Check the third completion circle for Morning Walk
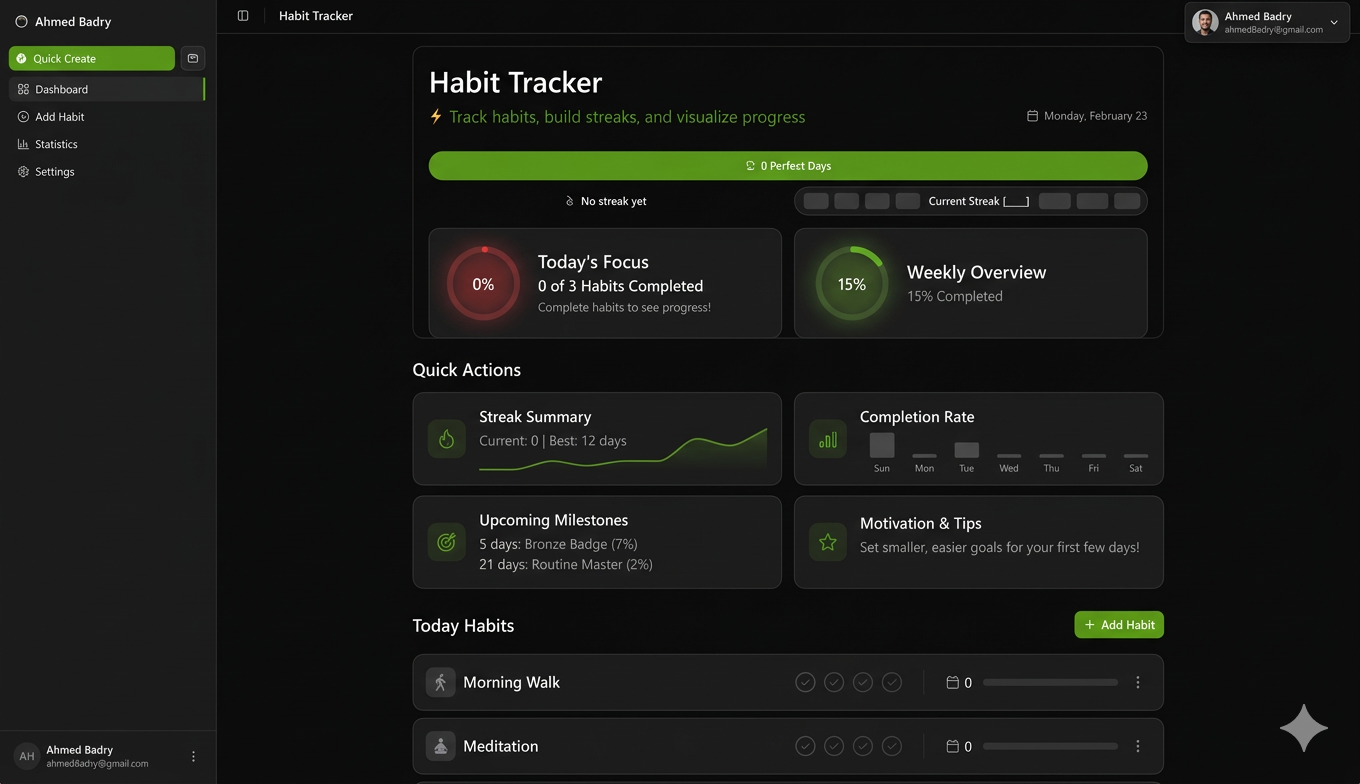The width and height of the screenshot is (1360, 784). (863, 682)
